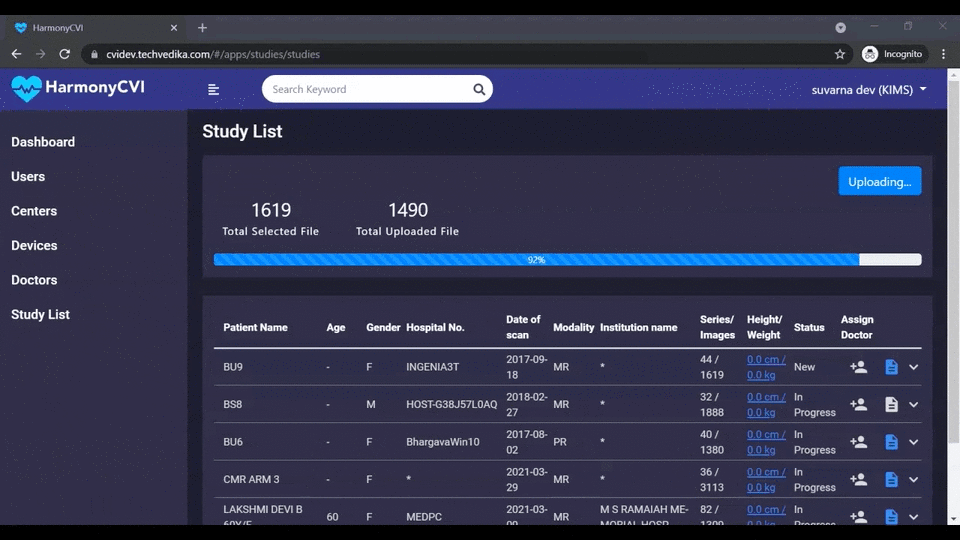The height and width of the screenshot is (540, 960).
Task: Click the HarmonyCVI heart logo
Action: point(26,89)
